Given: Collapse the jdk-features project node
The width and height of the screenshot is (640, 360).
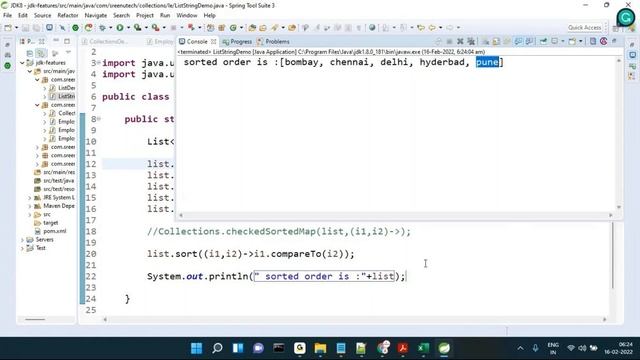Looking at the screenshot, I should click(22, 62).
